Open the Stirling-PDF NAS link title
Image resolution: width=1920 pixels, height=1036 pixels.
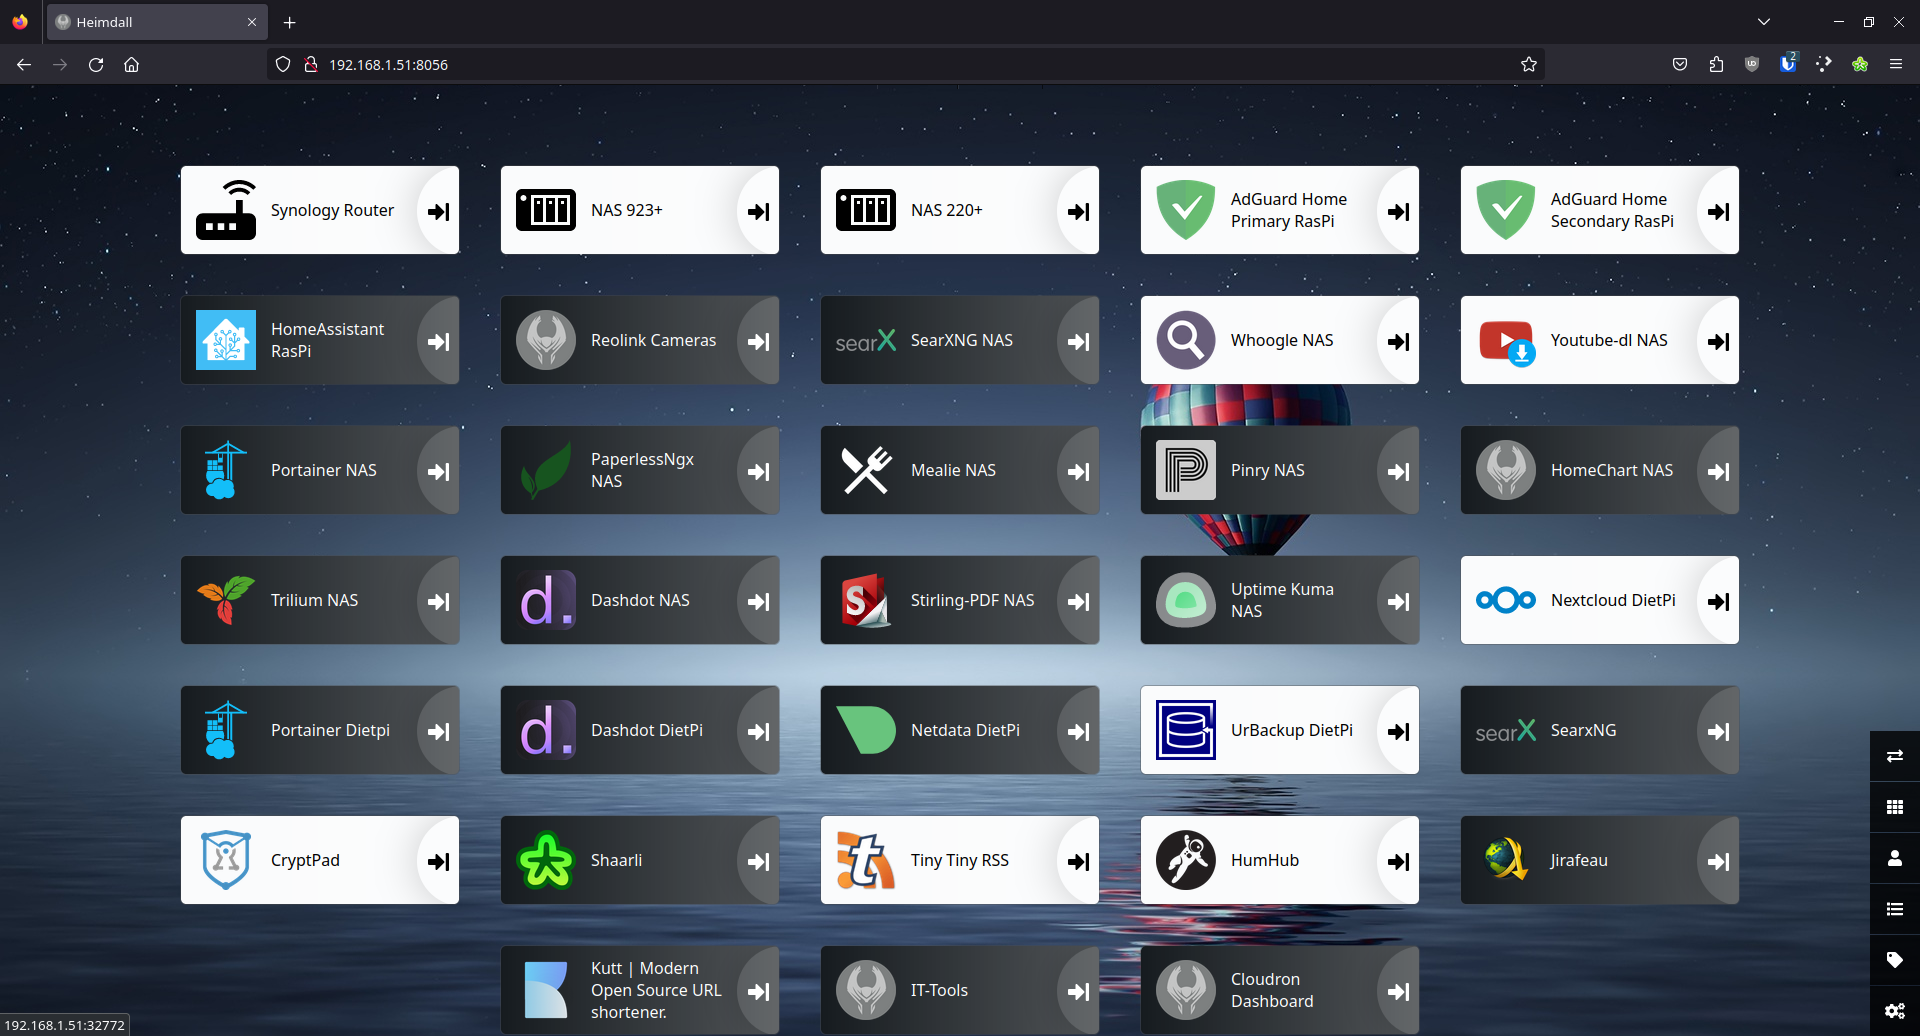972,600
